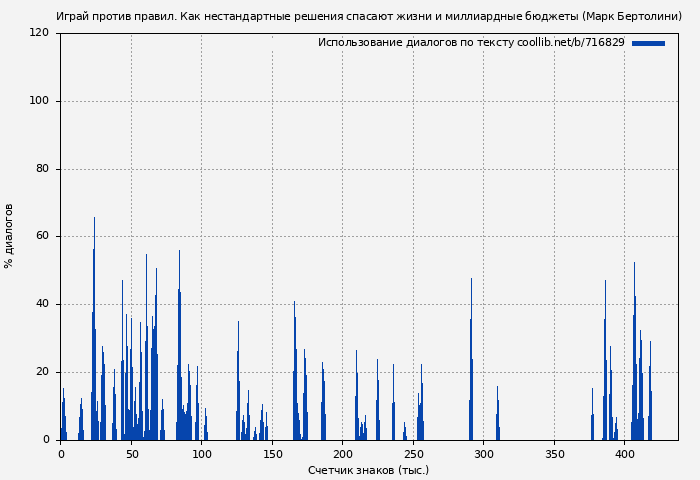Click the x-axis tick label 200
This screenshot has height=480, width=700.
[343, 454]
